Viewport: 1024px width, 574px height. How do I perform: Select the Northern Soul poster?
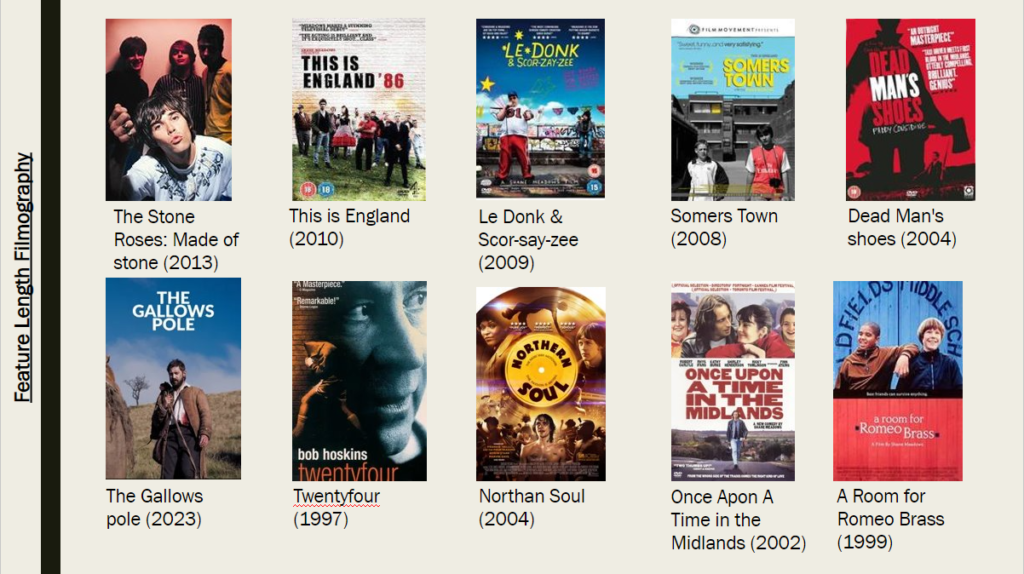[x=541, y=384]
